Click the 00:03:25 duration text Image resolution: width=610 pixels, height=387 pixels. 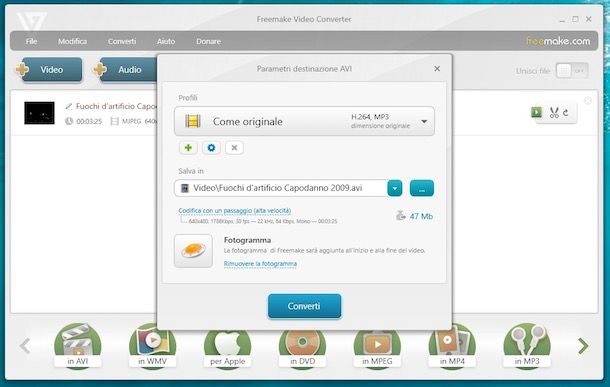pyautogui.click(x=89, y=121)
